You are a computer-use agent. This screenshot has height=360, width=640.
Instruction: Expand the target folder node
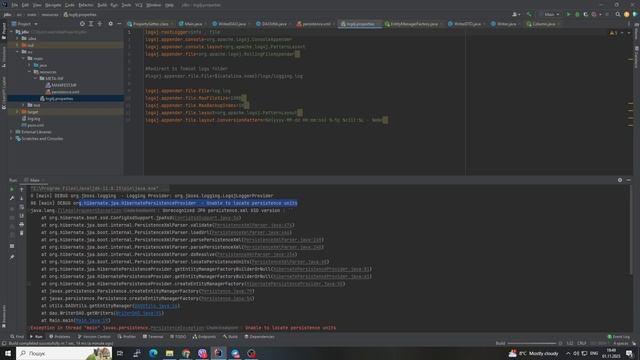18,111
